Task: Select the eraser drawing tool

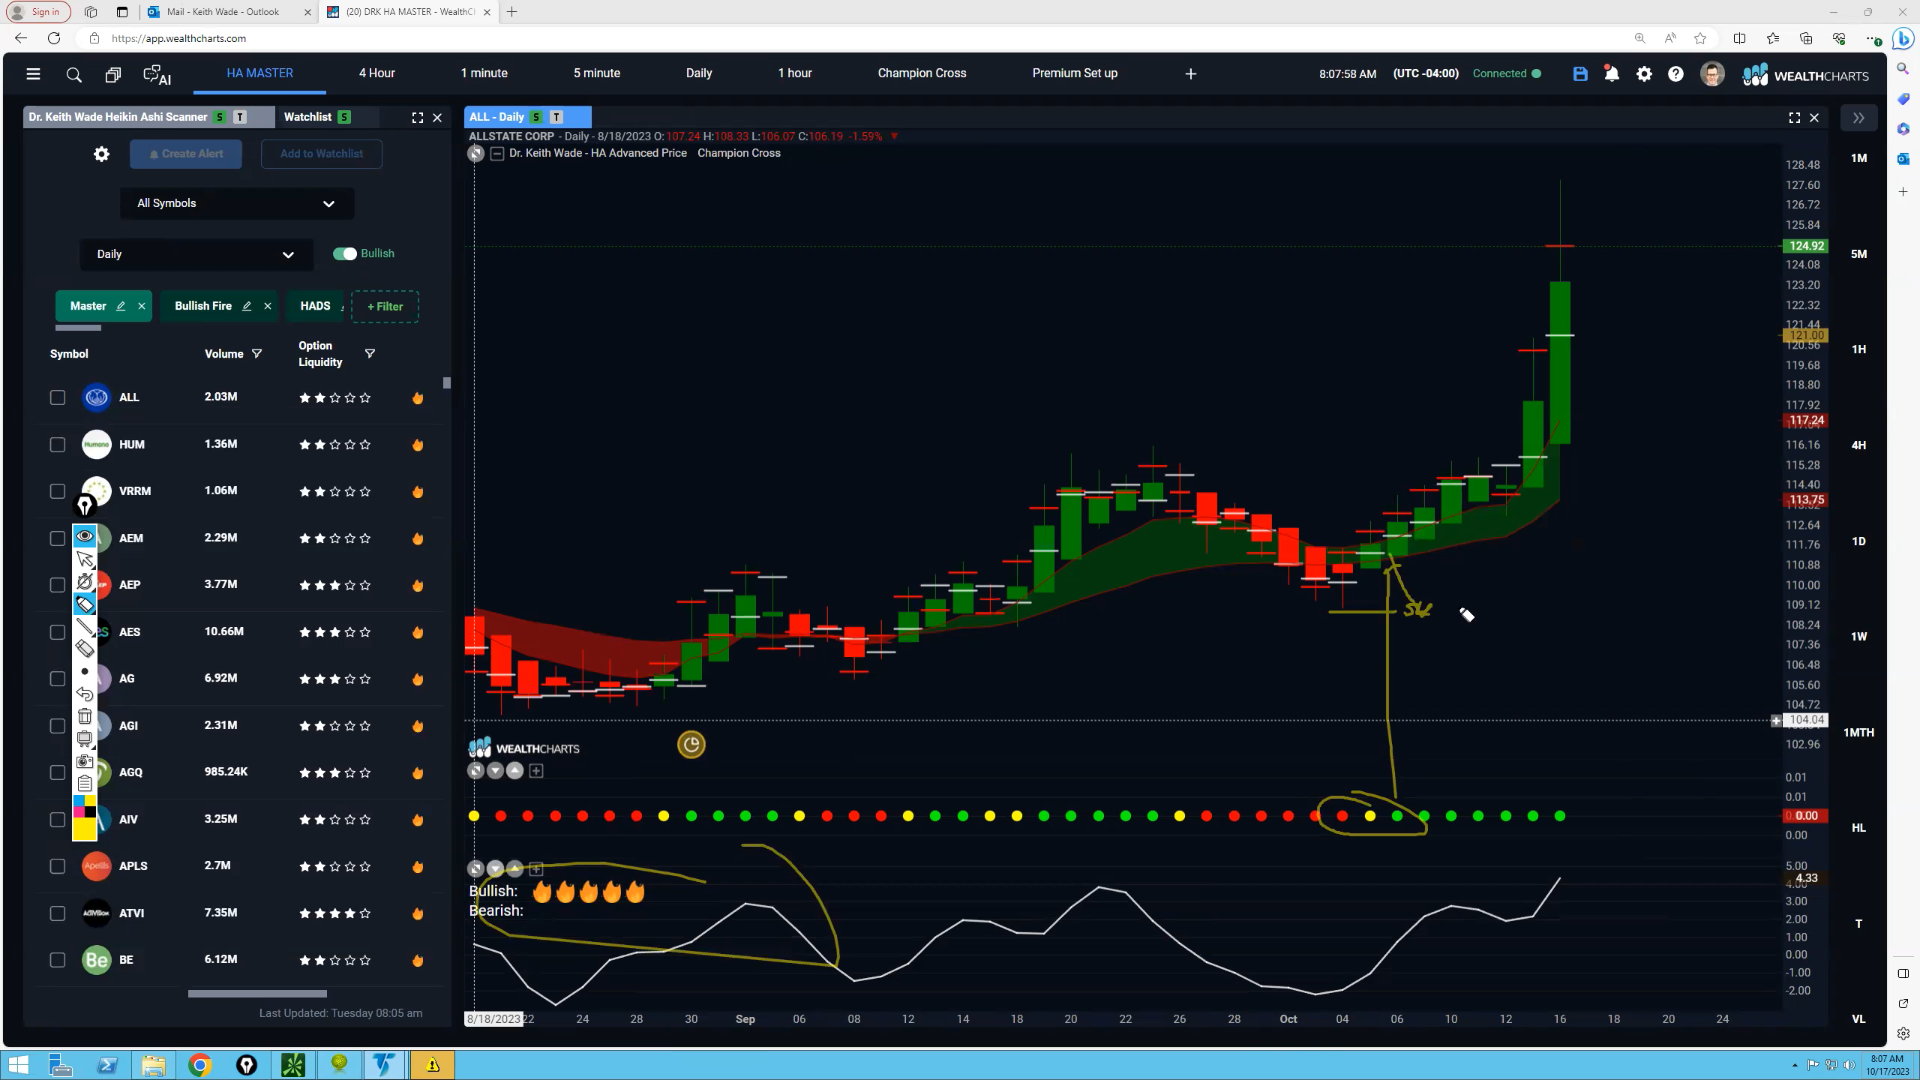Action: point(85,649)
